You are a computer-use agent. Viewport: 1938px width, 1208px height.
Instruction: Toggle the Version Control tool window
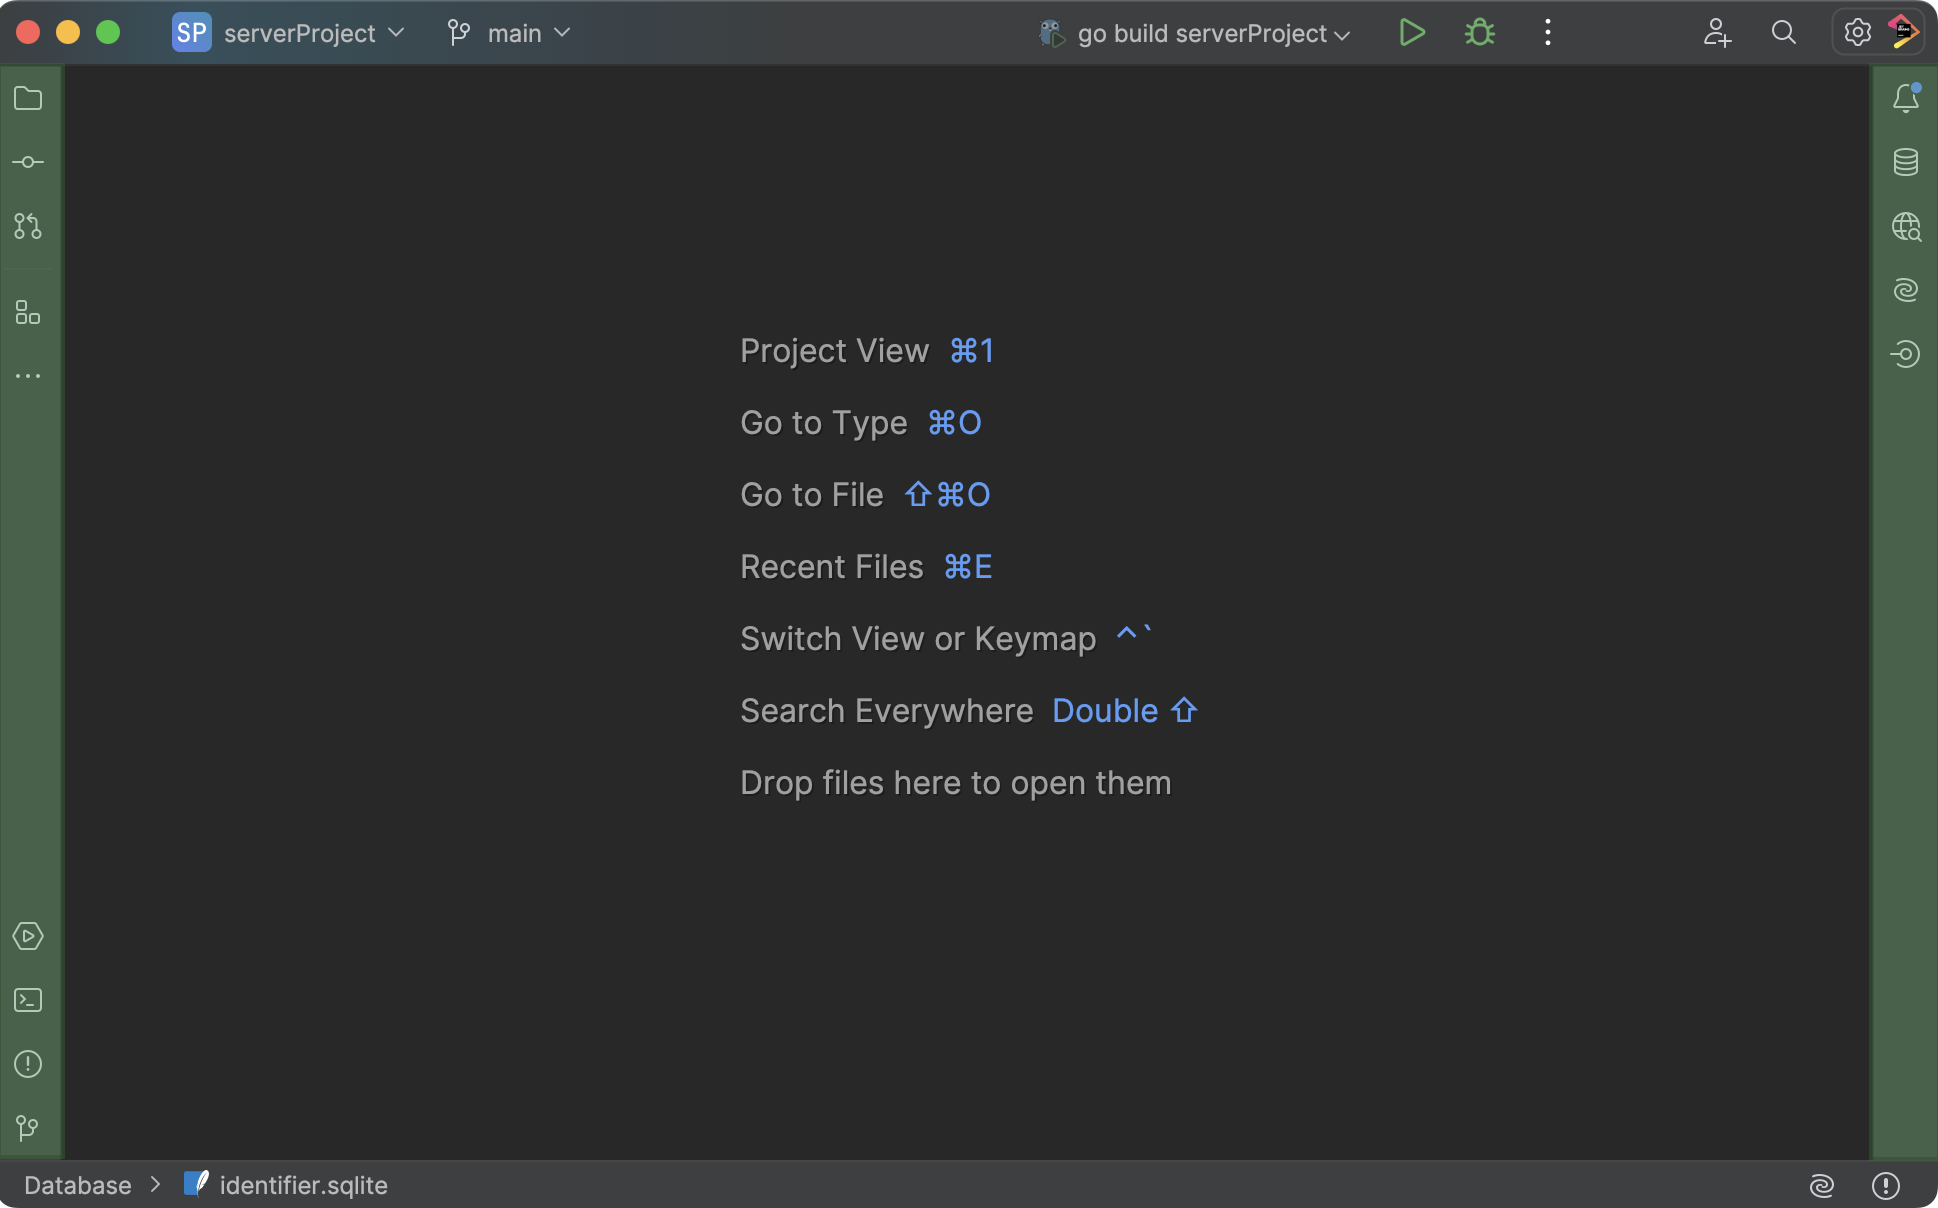[28, 1128]
